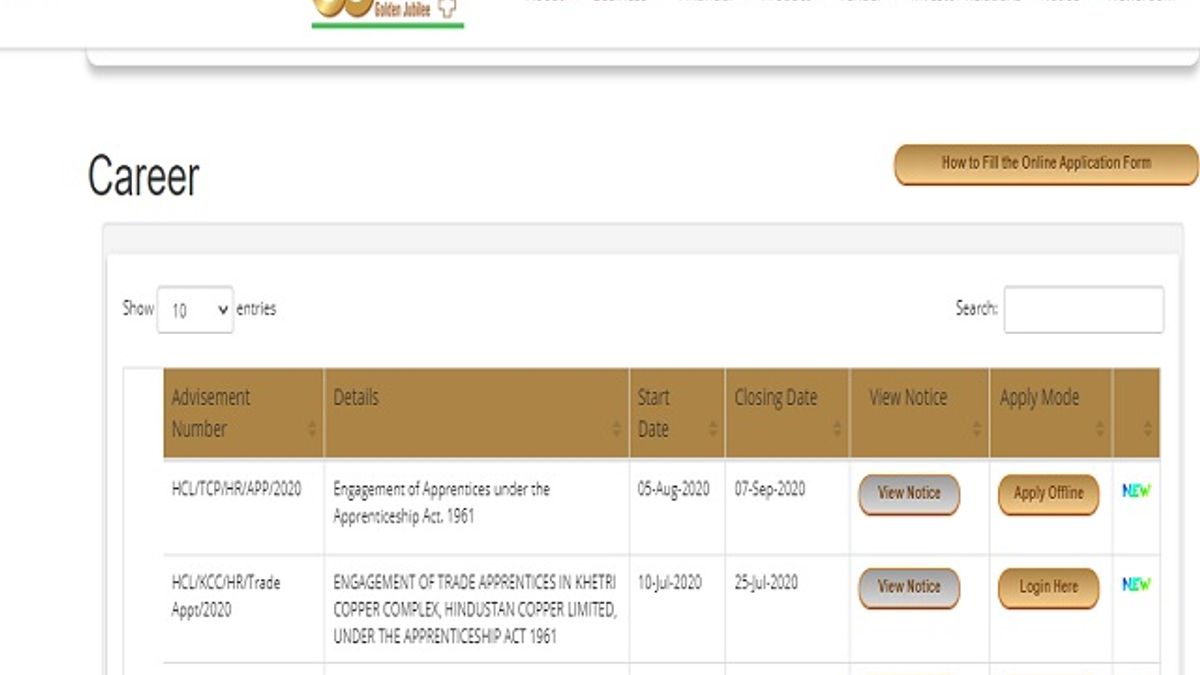Open How to Fill the Online Application Form
The image size is (1200, 675).
1046,164
